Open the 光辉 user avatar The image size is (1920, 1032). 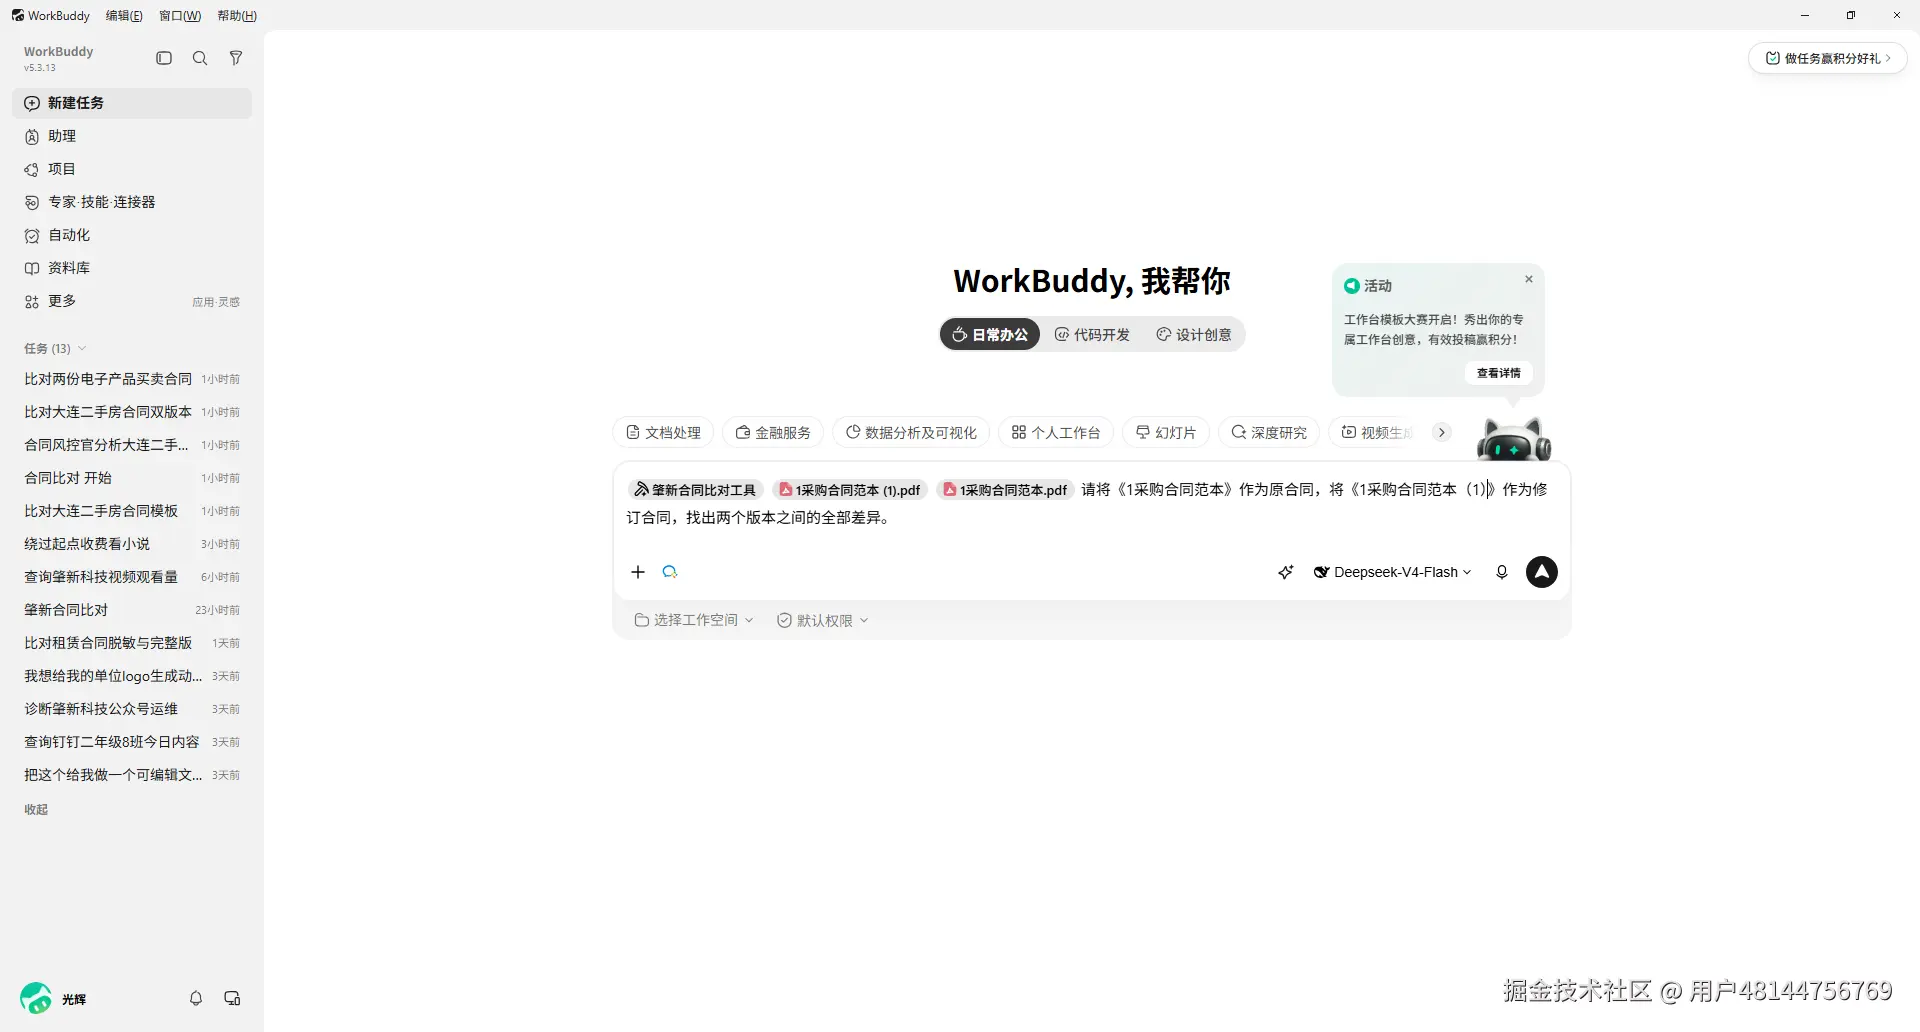[x=36, y=998]
